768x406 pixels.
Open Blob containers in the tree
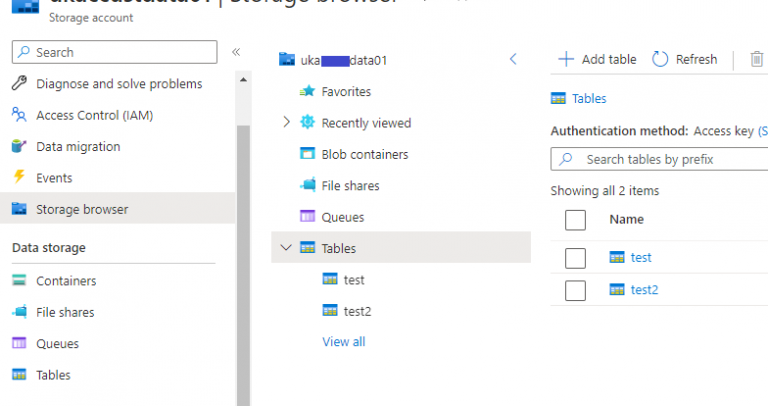coord(365,154)
